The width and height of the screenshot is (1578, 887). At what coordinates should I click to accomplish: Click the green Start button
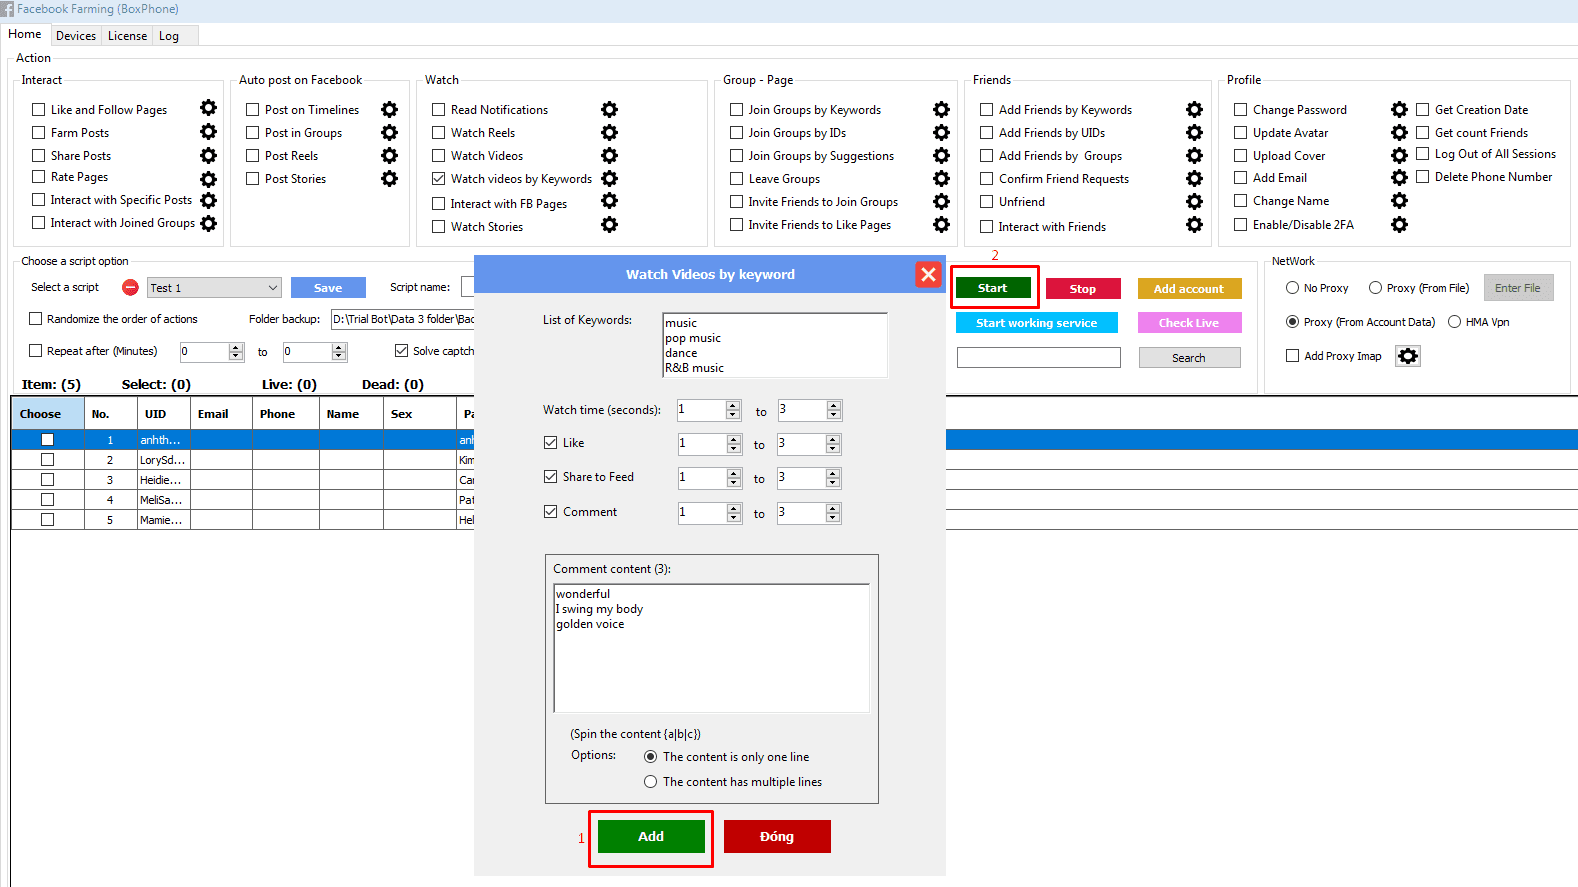993,288
